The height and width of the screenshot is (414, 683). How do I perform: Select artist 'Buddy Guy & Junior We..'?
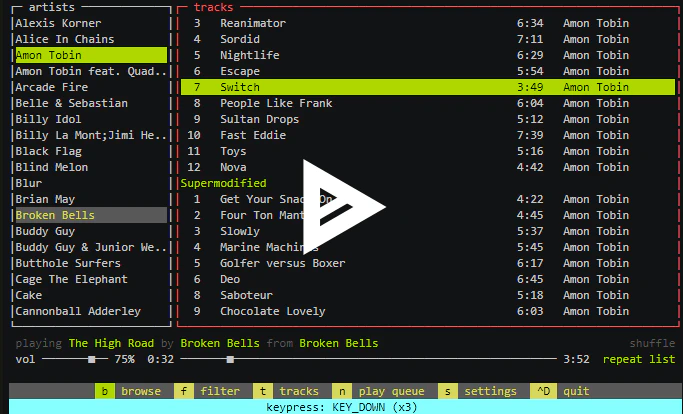pyautogui.click(x=91, y=247)
